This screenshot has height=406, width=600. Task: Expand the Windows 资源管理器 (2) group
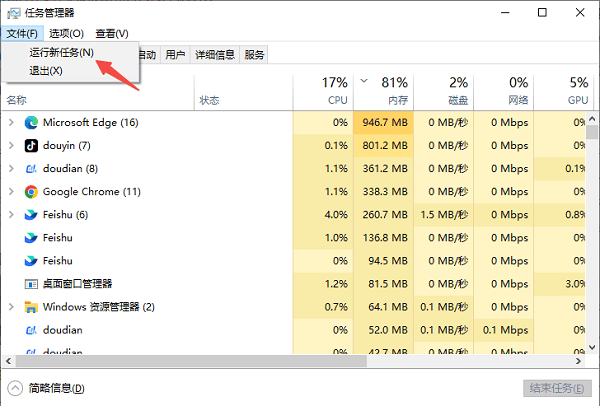pyautogui.click(x=11, y=306)
